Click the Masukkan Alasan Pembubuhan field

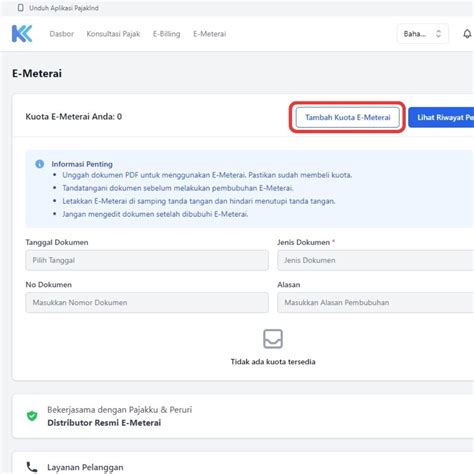pyautogui.click(x=376, y=303)
